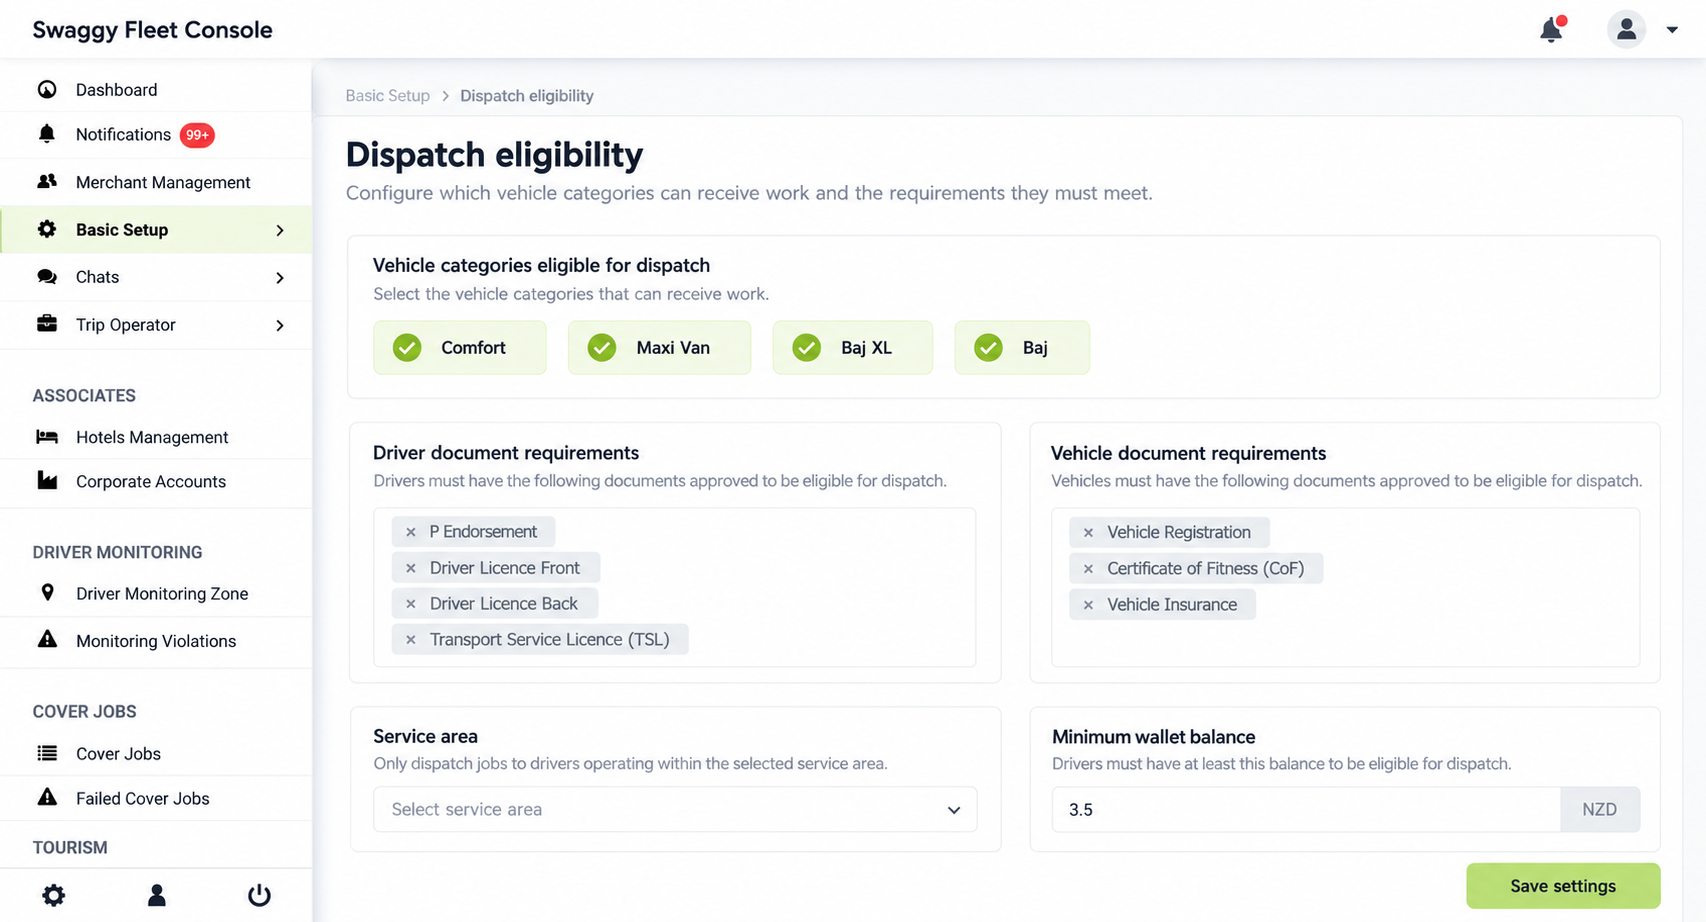Viewport: 1706px width, 922px height.
Task: Click the Basic Setup breadcrumb link
Action: [387, 96]
